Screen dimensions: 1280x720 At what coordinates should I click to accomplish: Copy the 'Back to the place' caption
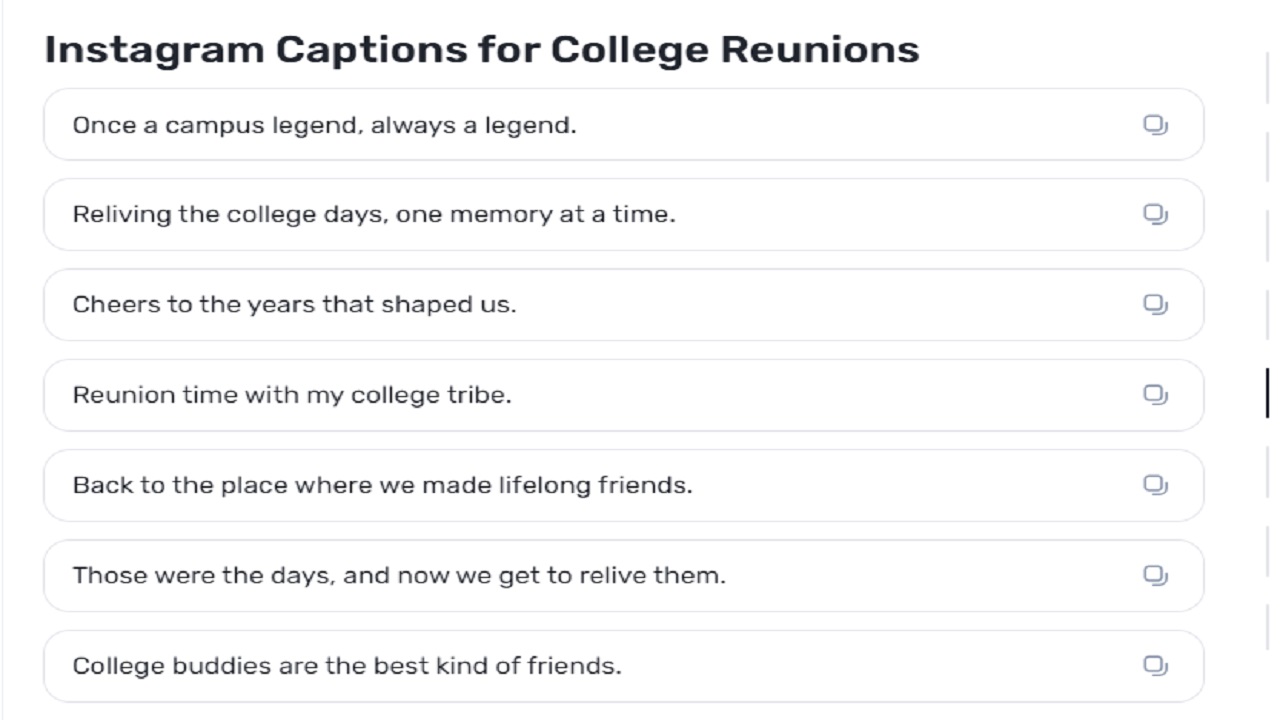pyautogui.click(x=1155, y=485)
